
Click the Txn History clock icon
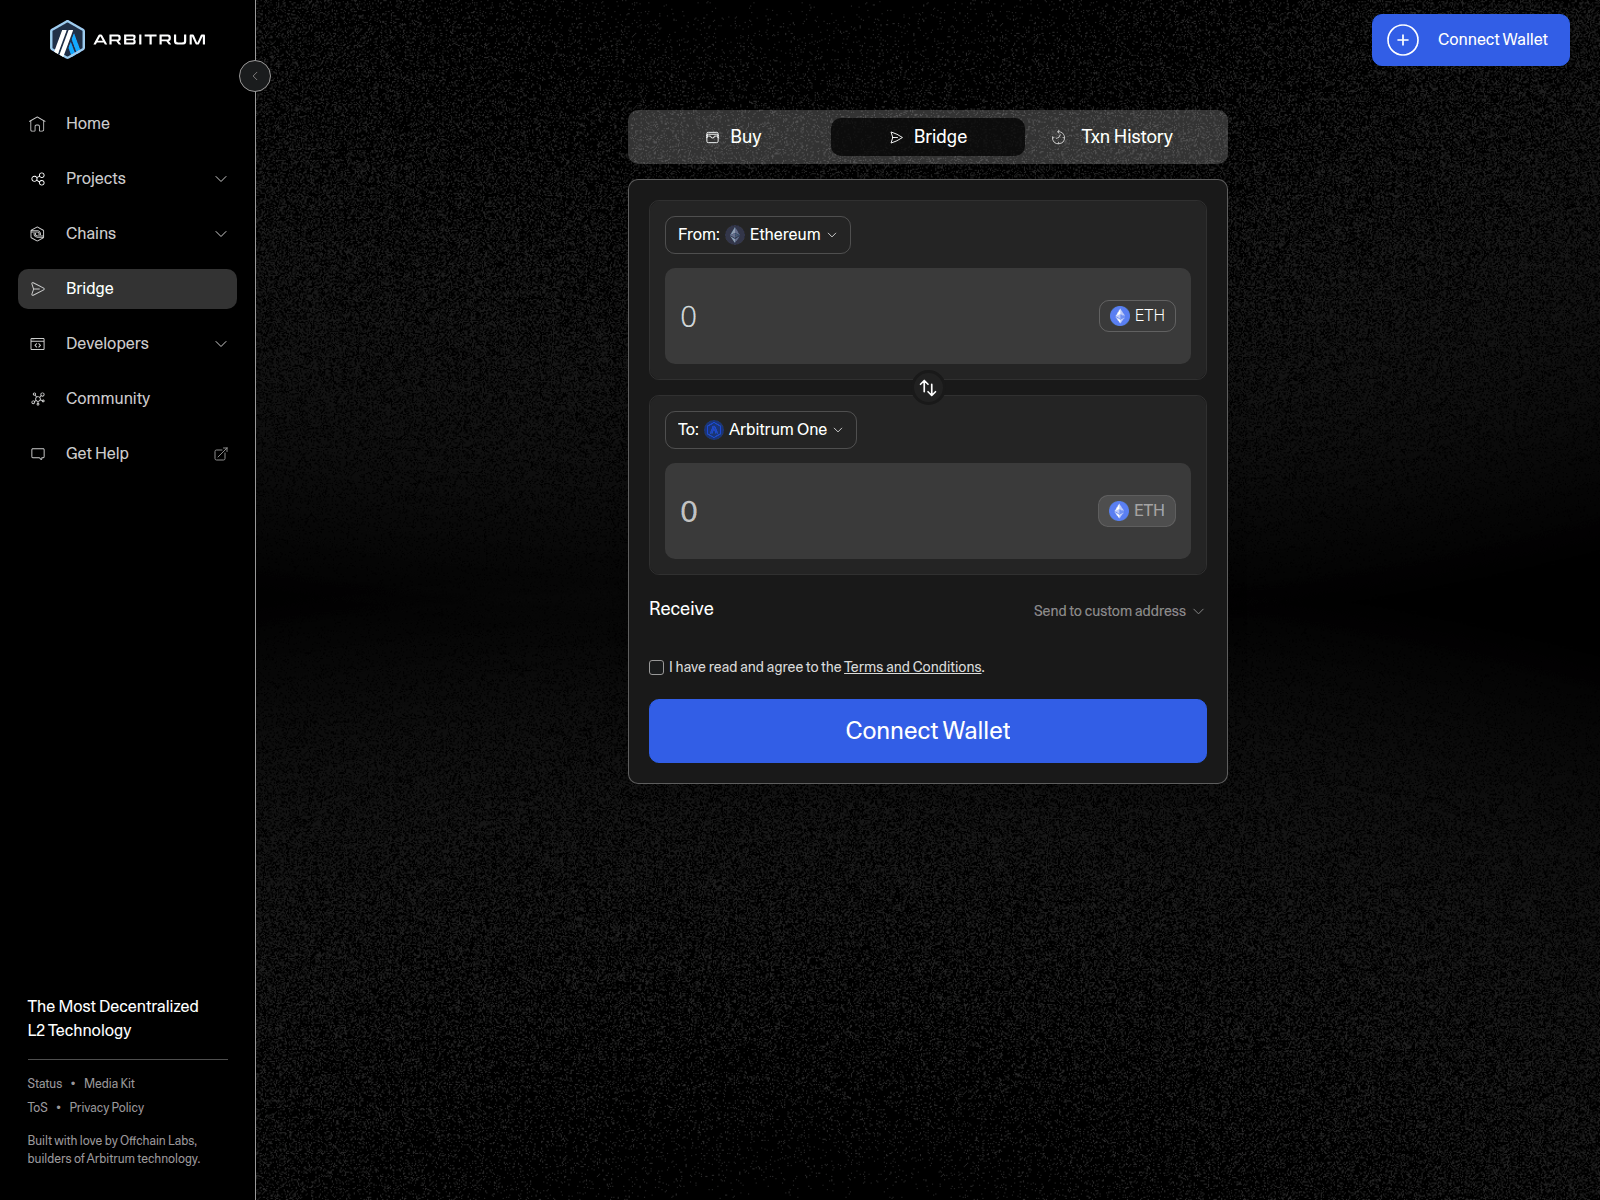[1058, 137]
